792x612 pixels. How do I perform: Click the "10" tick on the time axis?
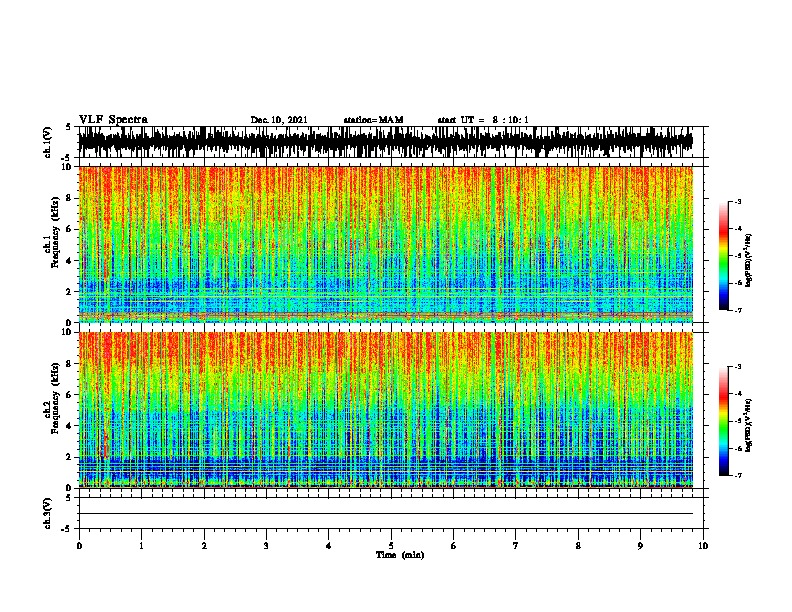click(703, 546)
